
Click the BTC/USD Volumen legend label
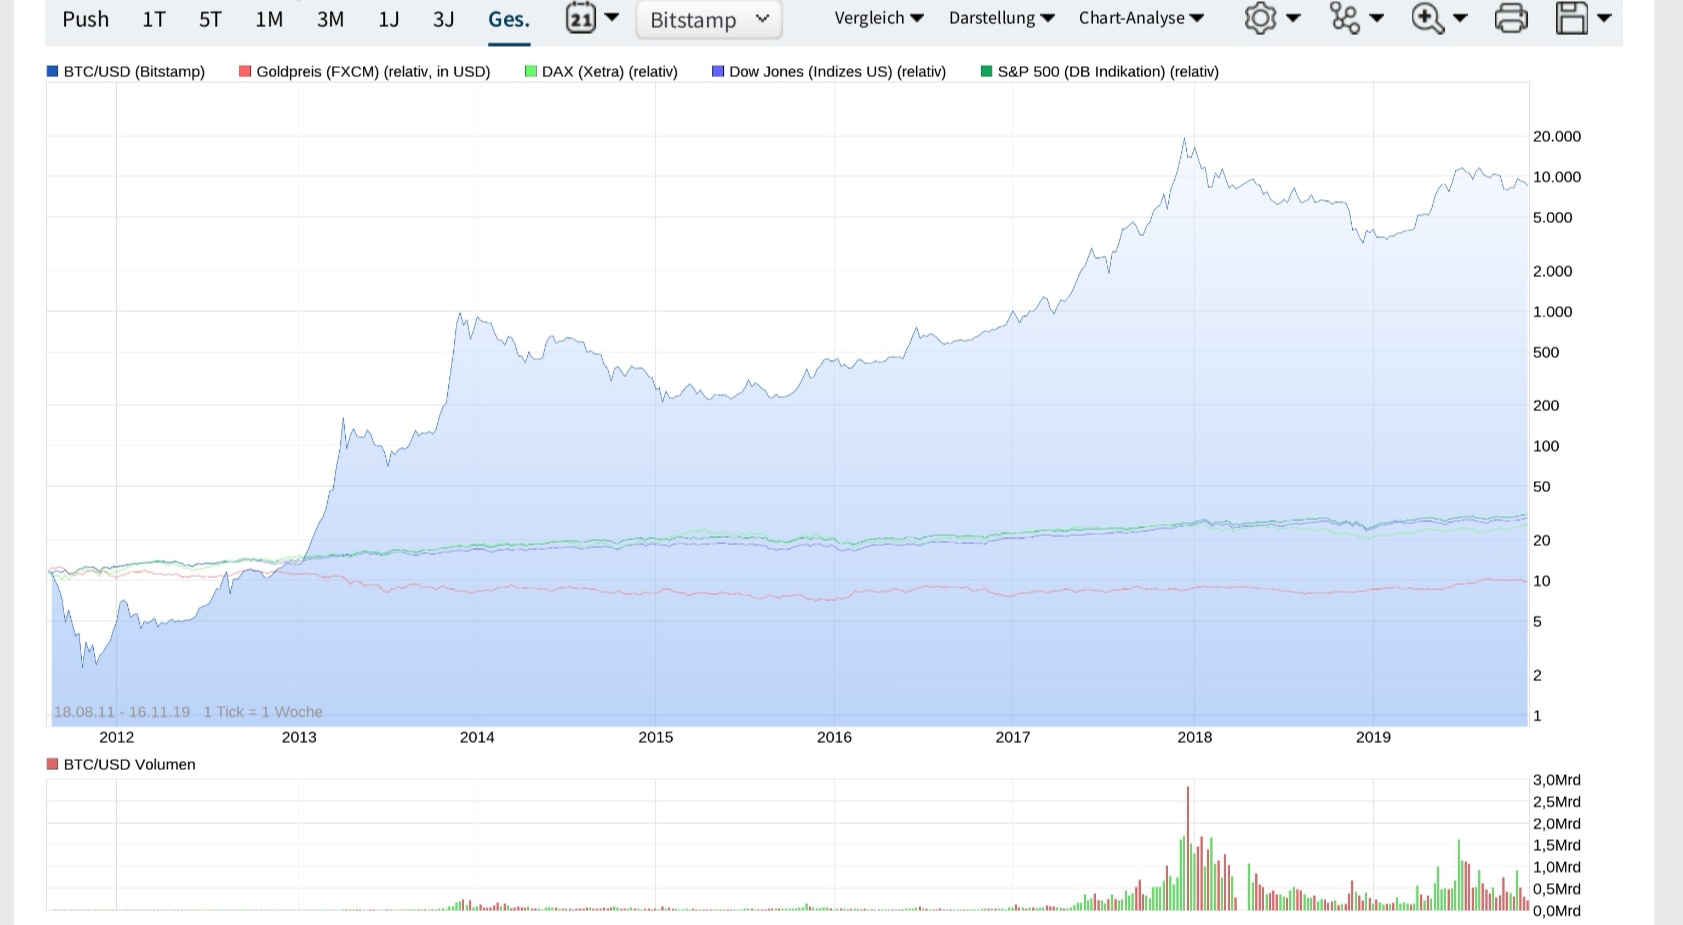[129, 764]
